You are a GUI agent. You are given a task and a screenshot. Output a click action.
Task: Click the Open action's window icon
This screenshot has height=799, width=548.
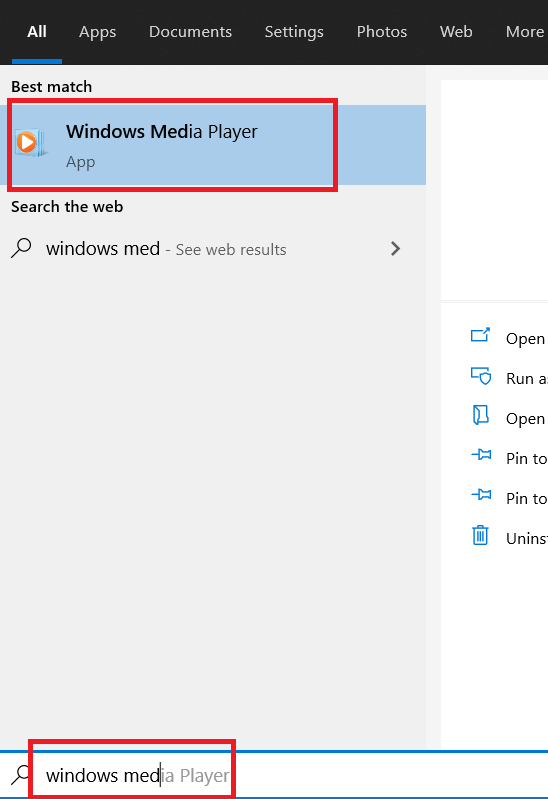[x=480, y=335]
